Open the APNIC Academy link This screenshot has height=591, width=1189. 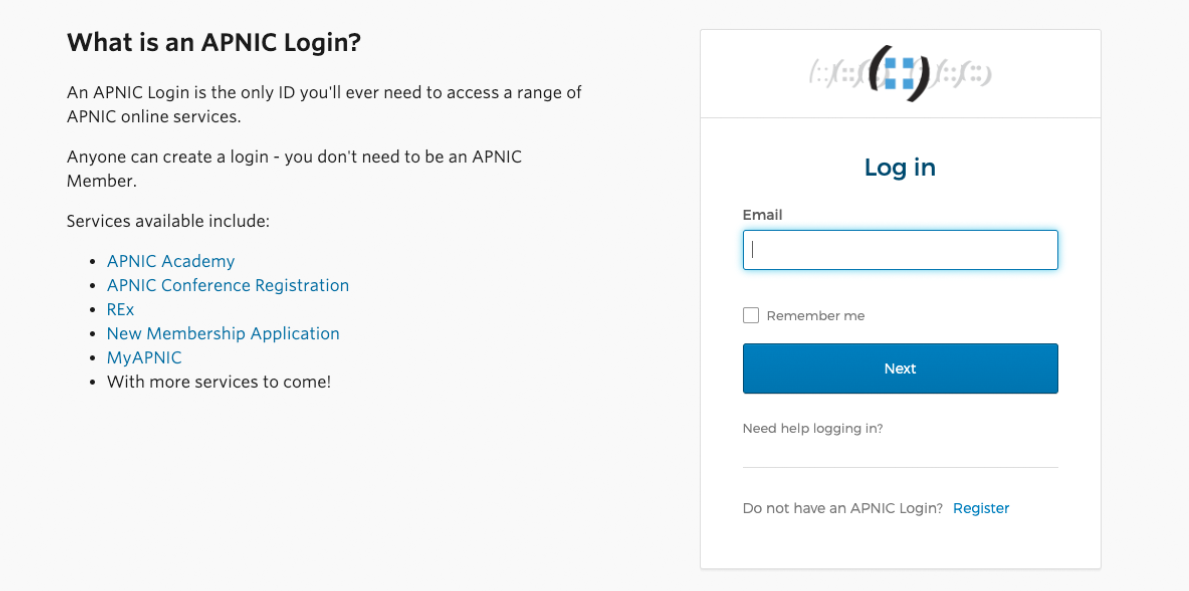(x=171, y=261)
